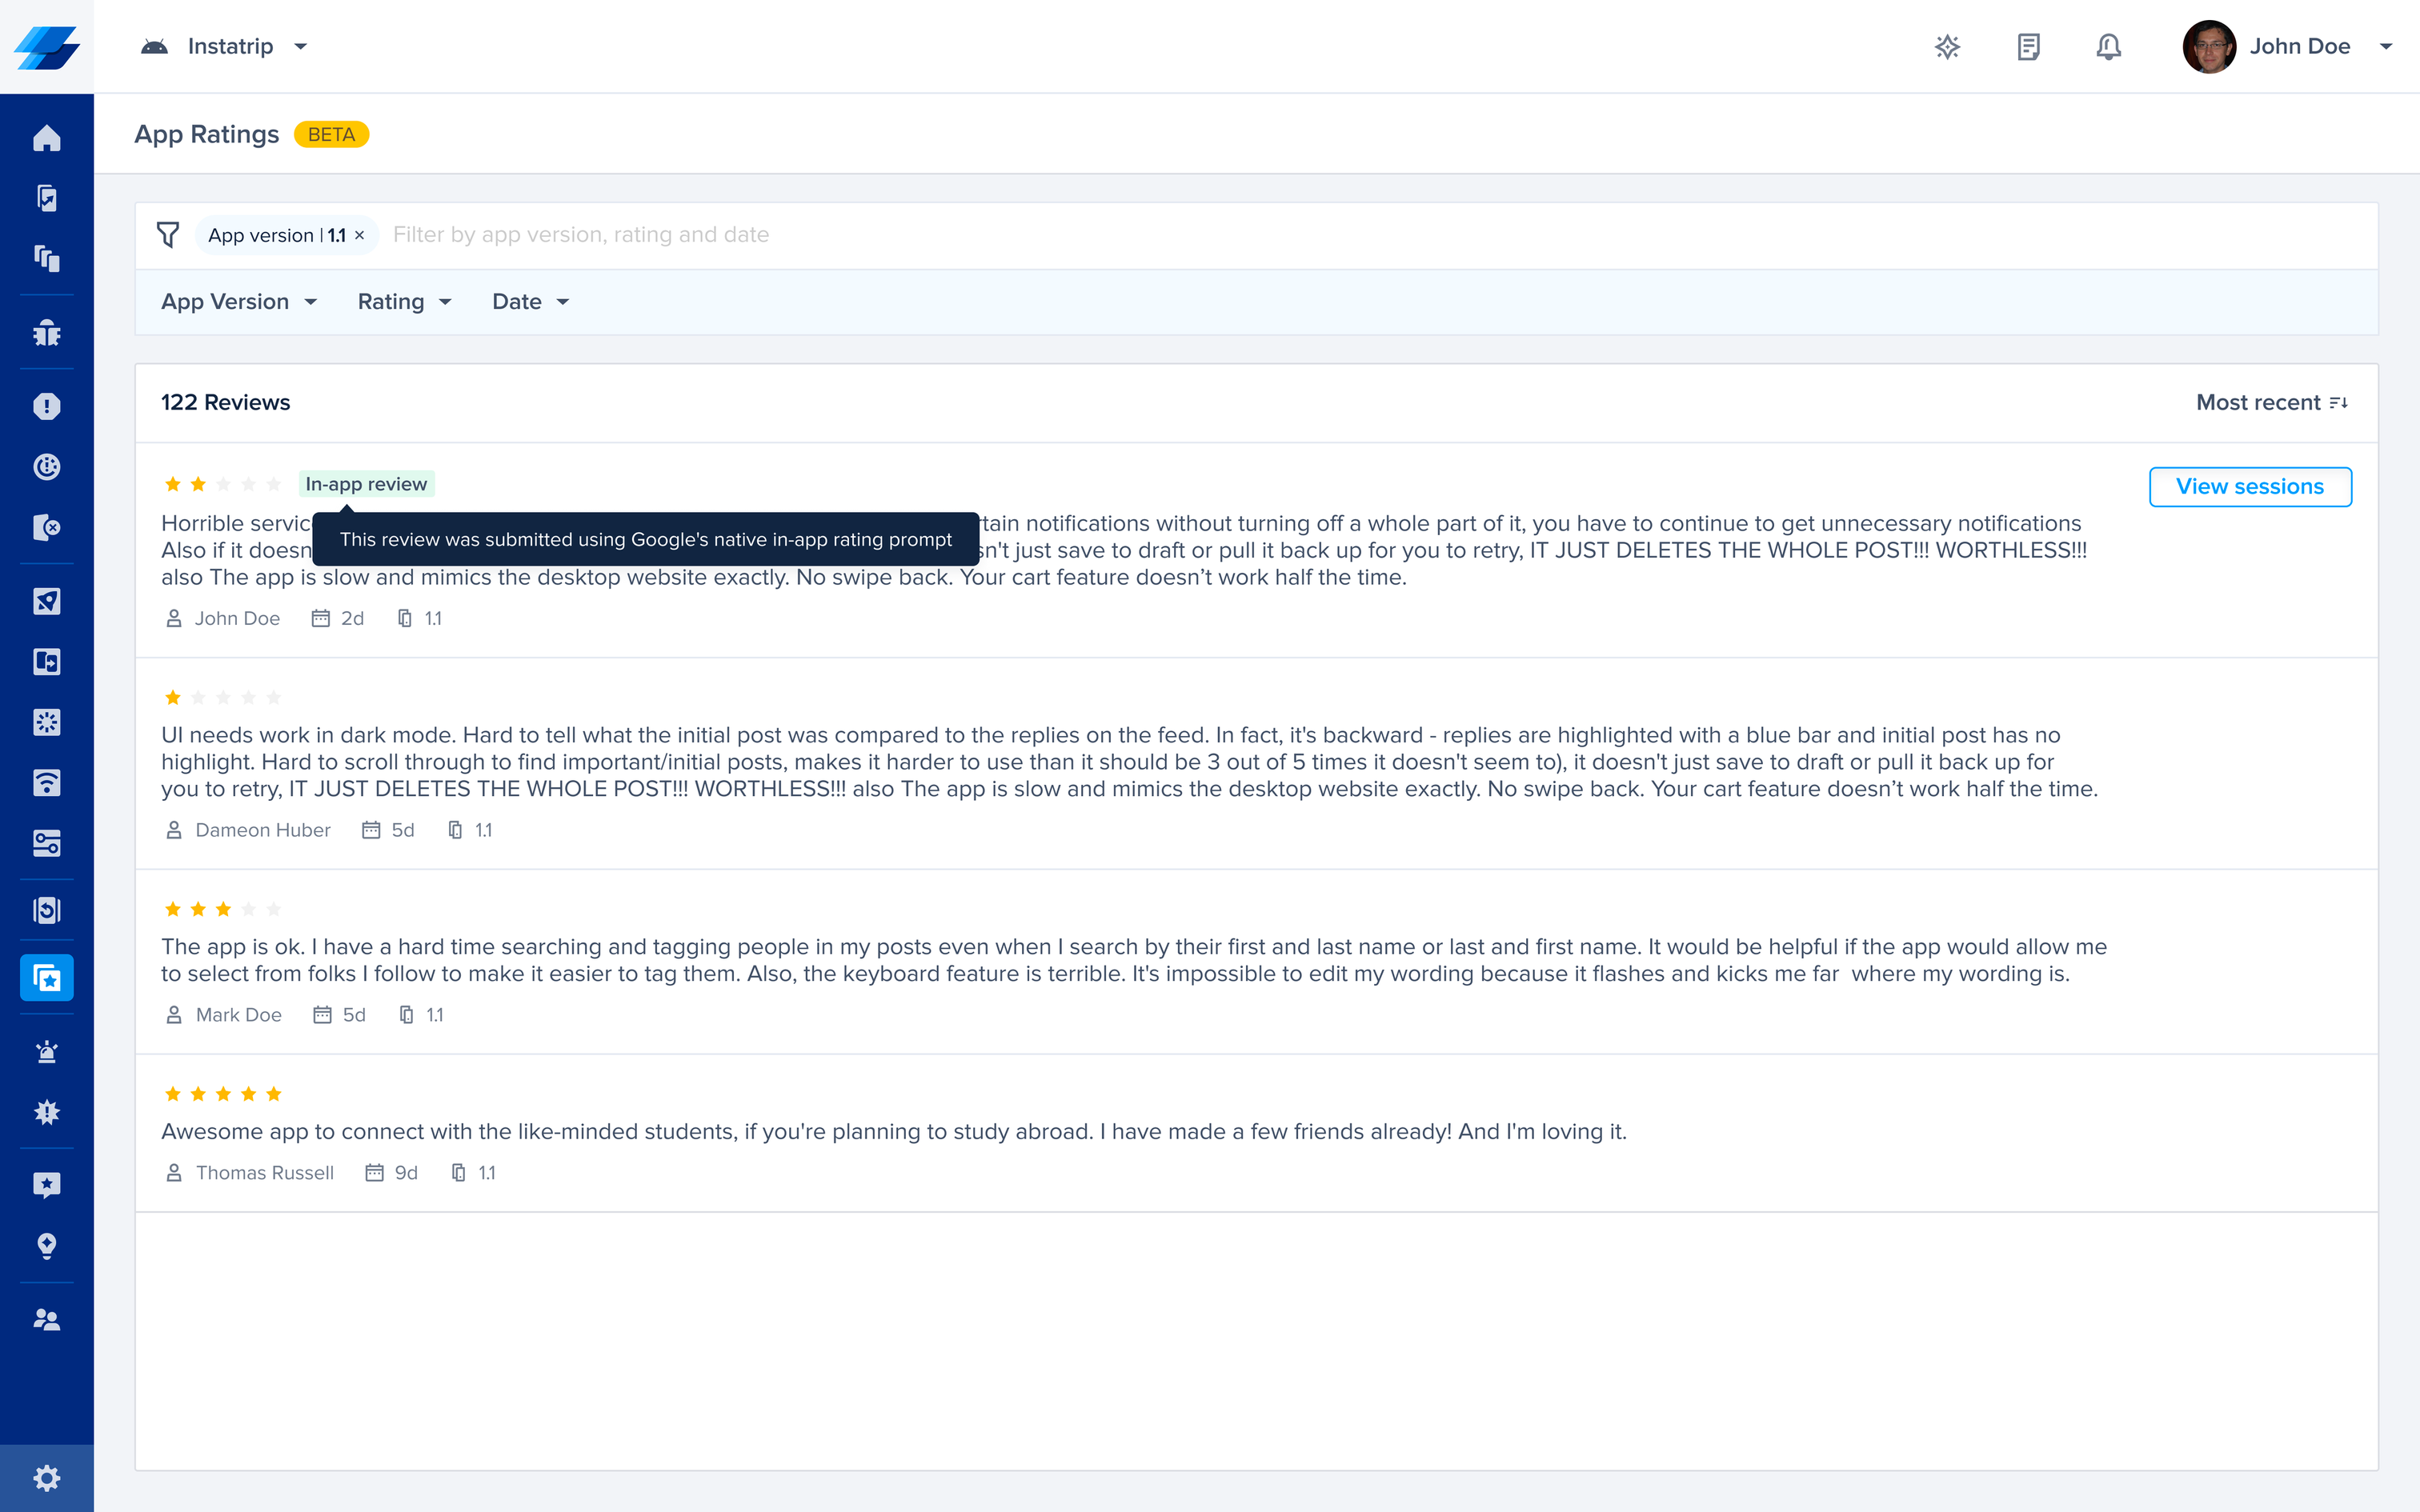Open the Home icon in sidebar
The width and height of the screenshot is (2420, 1512).
[x=46, y=138]
